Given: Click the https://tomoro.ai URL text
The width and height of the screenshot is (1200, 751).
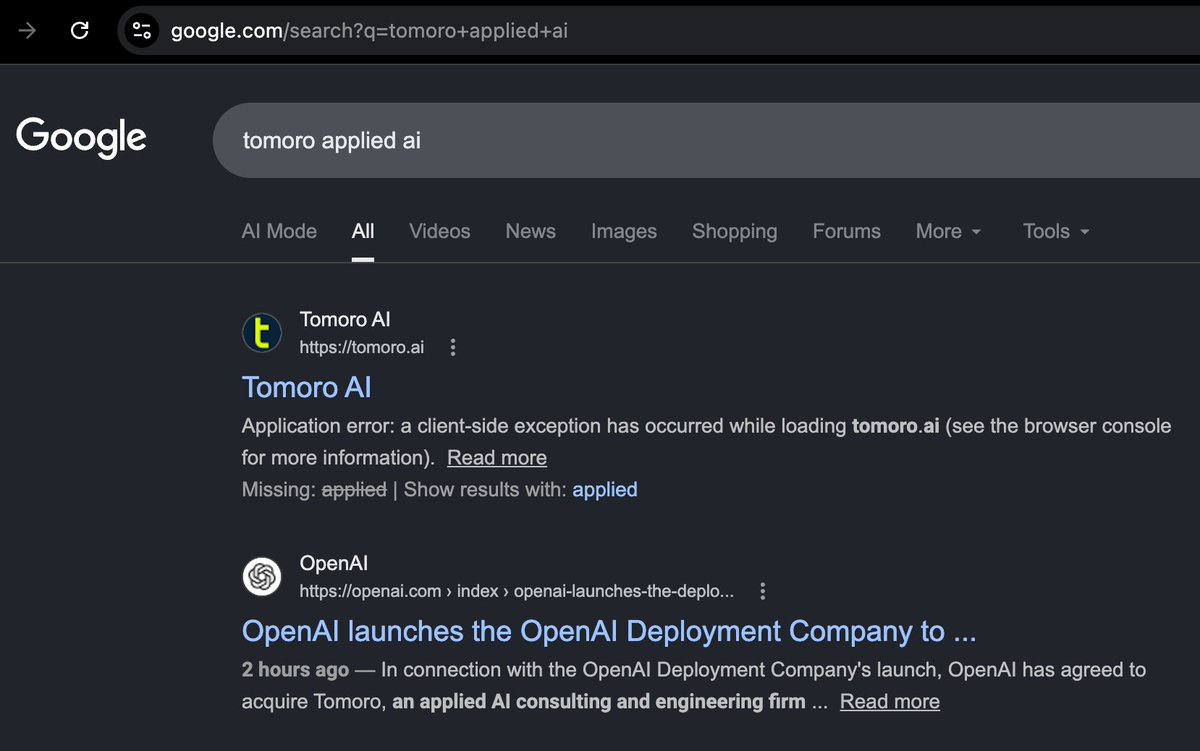Looking at the screenshot, I should [x=362, y=347].
